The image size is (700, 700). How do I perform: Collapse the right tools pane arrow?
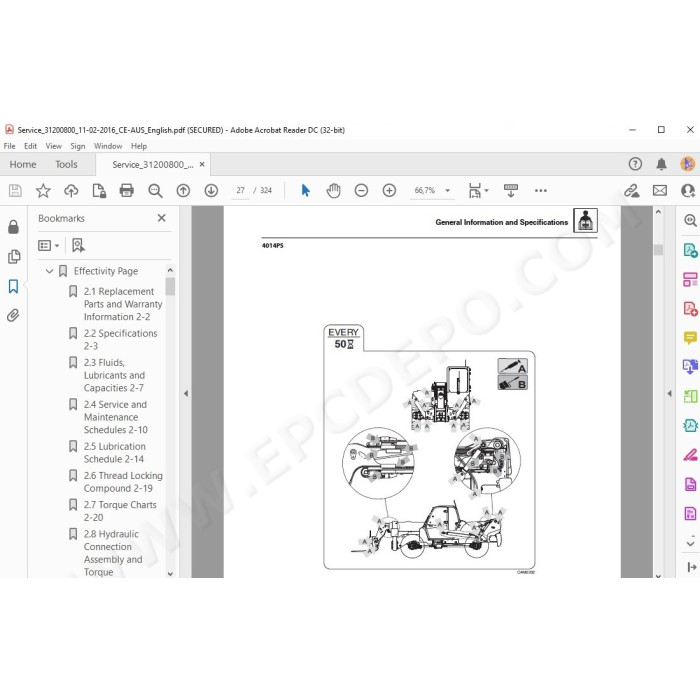point(669,393)
